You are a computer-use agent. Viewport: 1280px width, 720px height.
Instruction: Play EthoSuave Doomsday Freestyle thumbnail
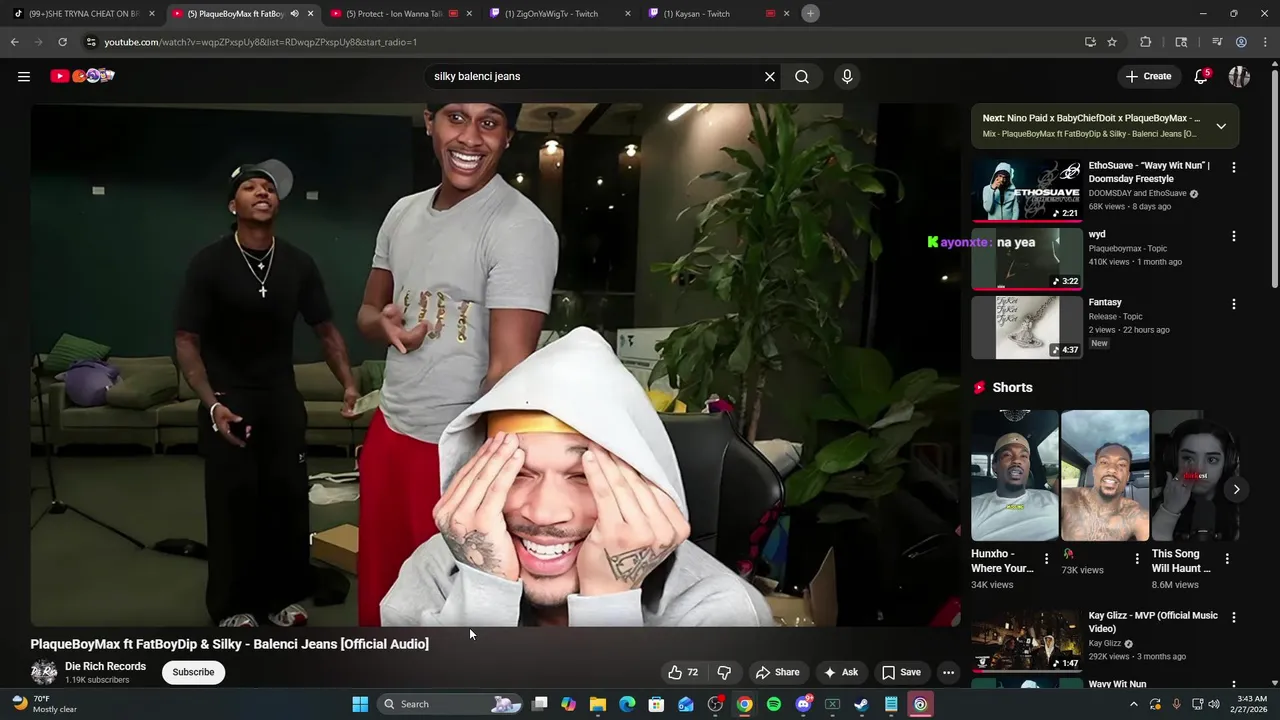[1027, 190]
